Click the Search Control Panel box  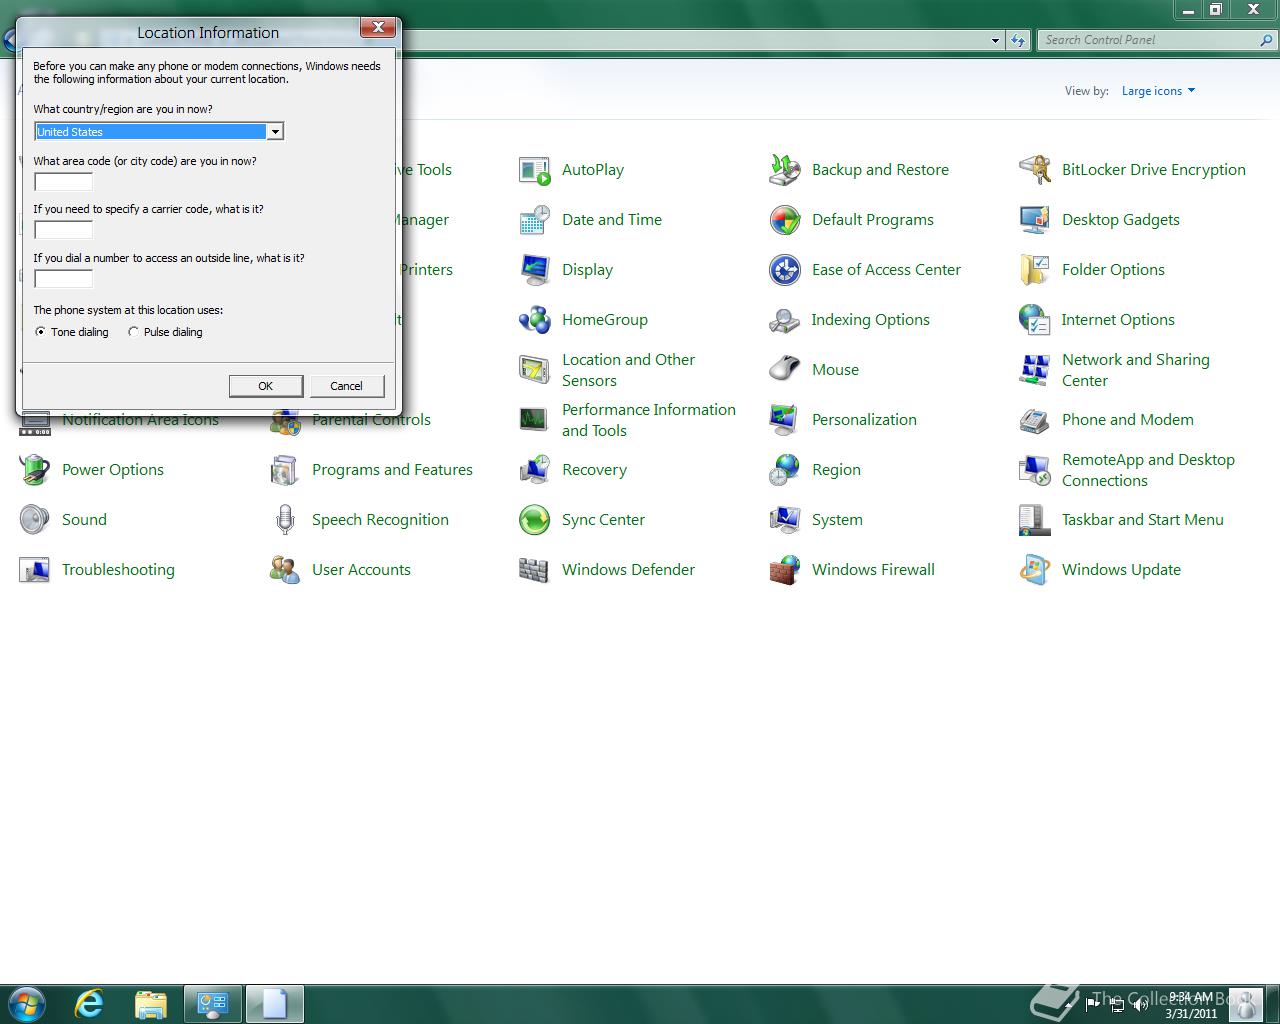1157,40
